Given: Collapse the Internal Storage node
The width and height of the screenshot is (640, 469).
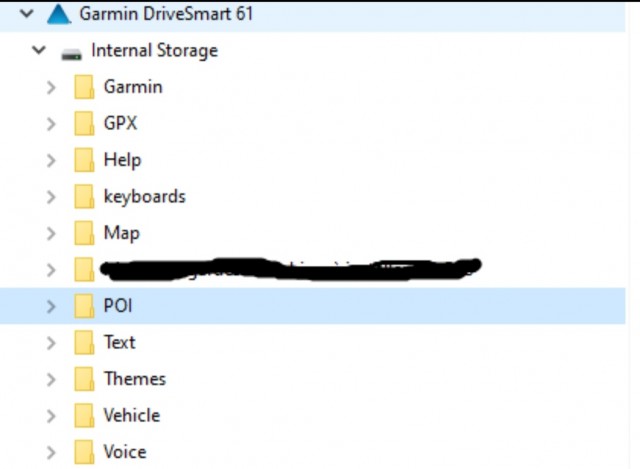Looking at the screenshot, I should point(39,51).
